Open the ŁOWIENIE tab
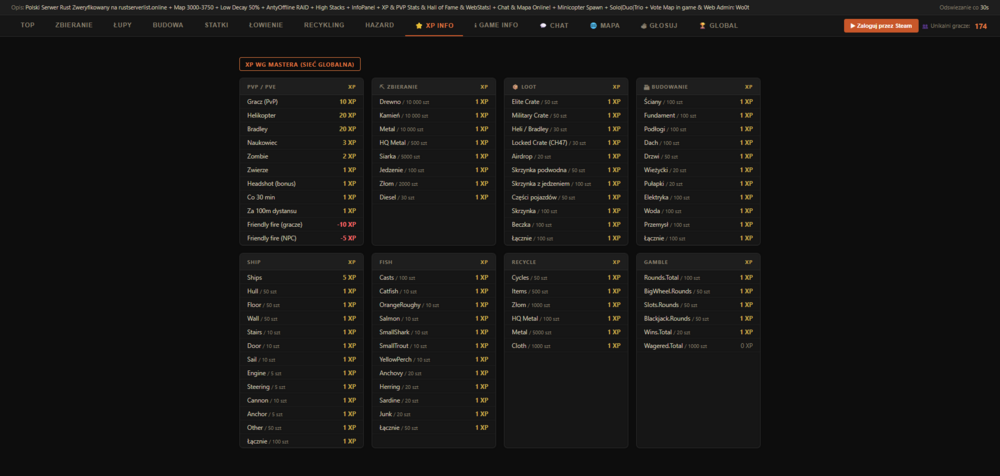This screenshot has height=476, width=1000. pos(266,26)
